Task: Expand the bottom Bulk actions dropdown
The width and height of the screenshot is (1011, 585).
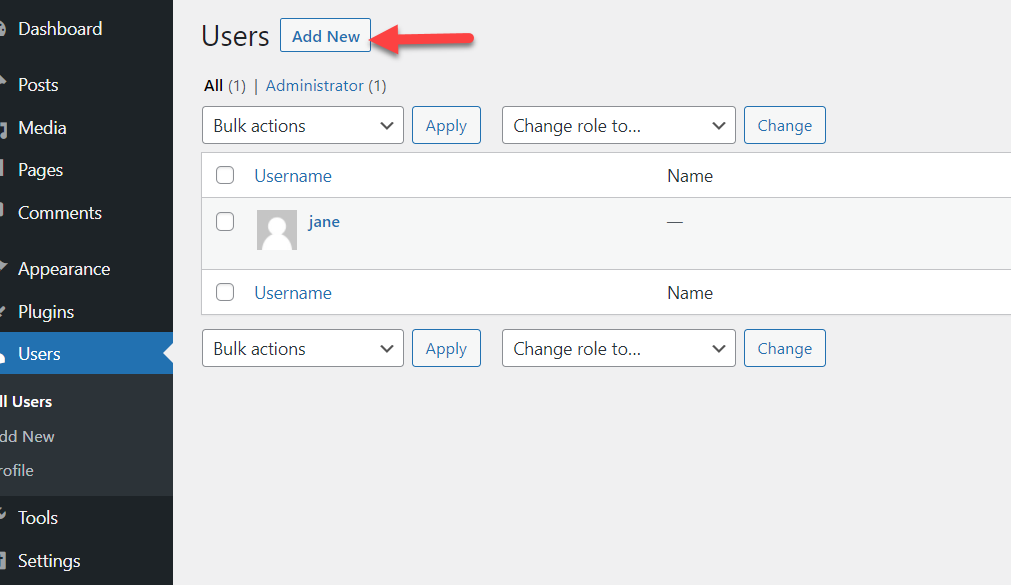Action: pyautogui.click(x=302, y=348)
